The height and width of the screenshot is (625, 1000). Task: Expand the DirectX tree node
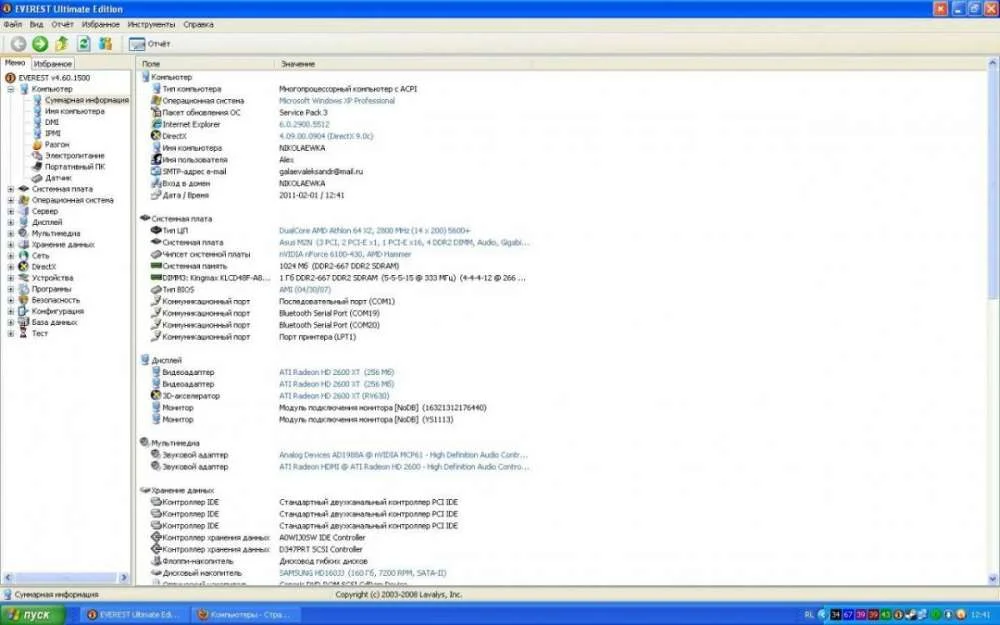pos(11,267)
